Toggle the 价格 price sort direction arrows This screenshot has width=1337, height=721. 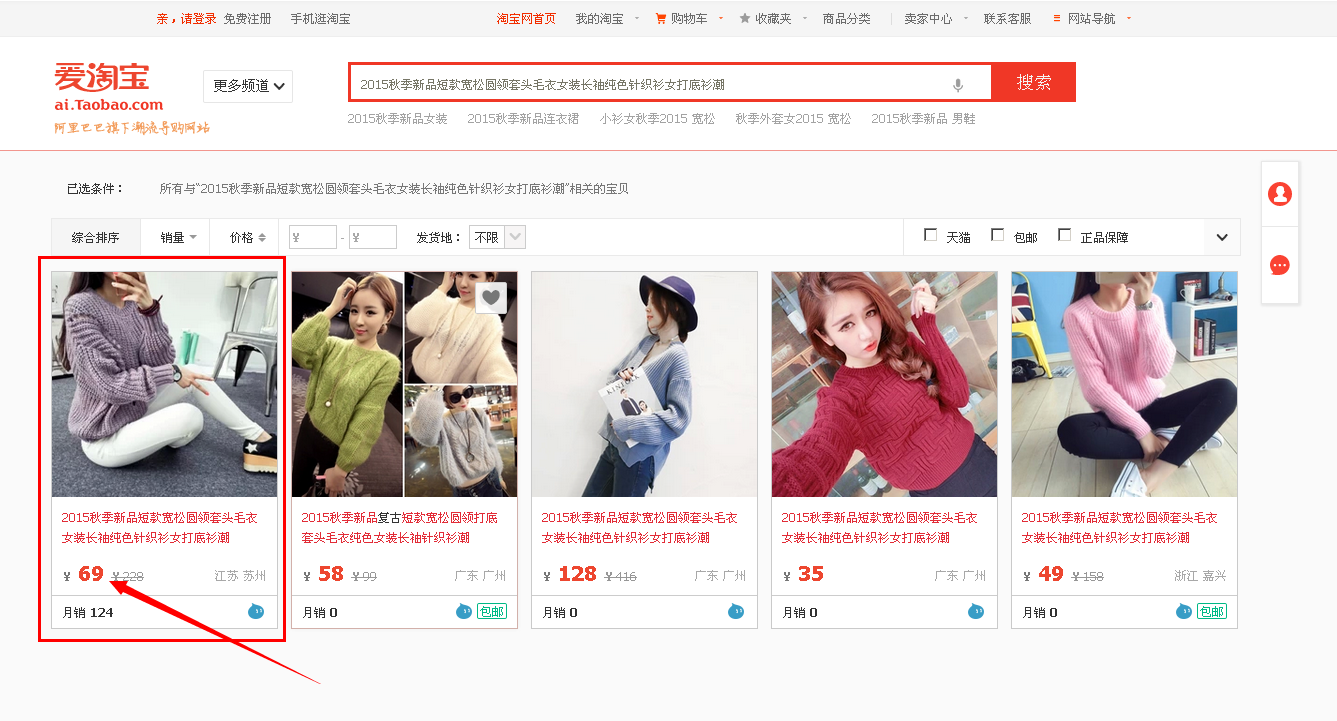point(262,236)
